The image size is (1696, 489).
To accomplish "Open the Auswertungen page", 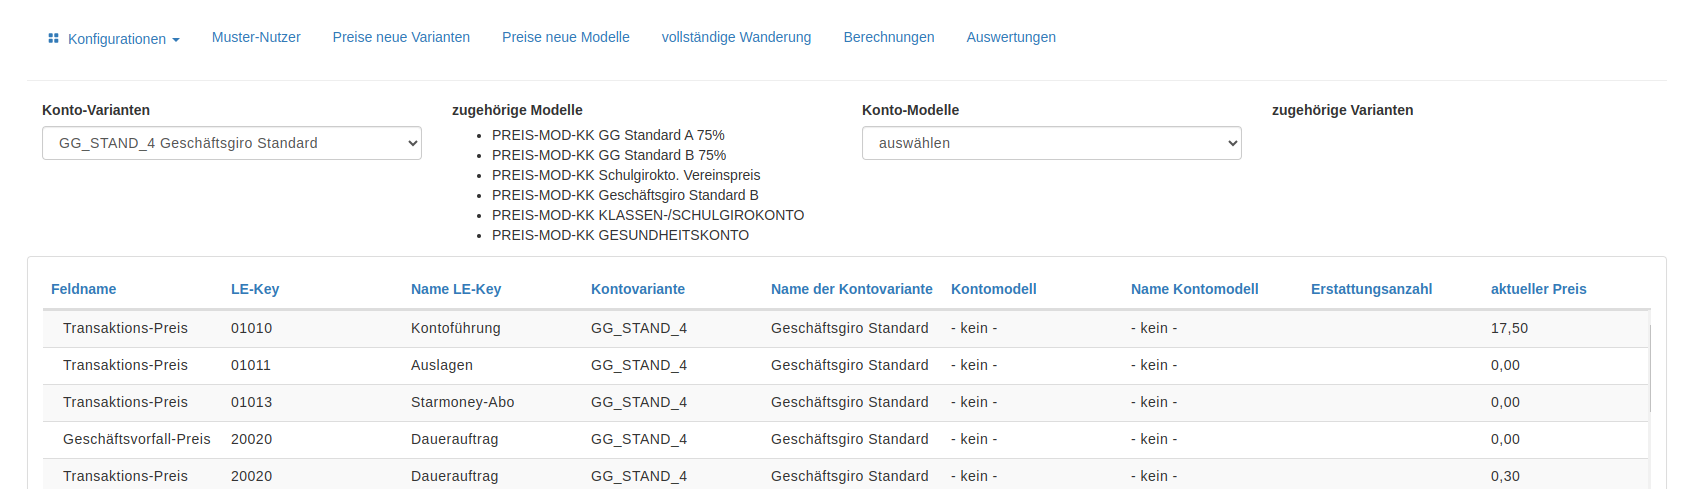I will [x=1011, y=37].
